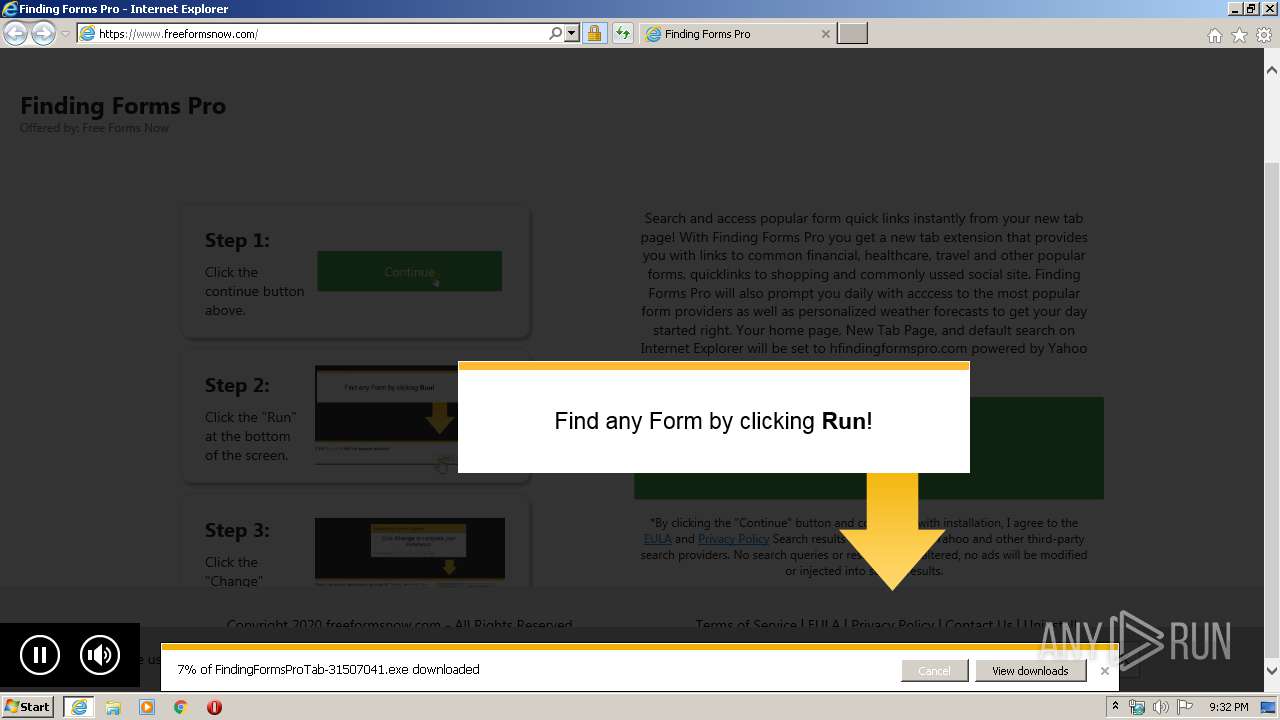The width and height of the screenshot is (1280, 720).
Task: Open the recent pages dropdown arrow
Action: 65,34
